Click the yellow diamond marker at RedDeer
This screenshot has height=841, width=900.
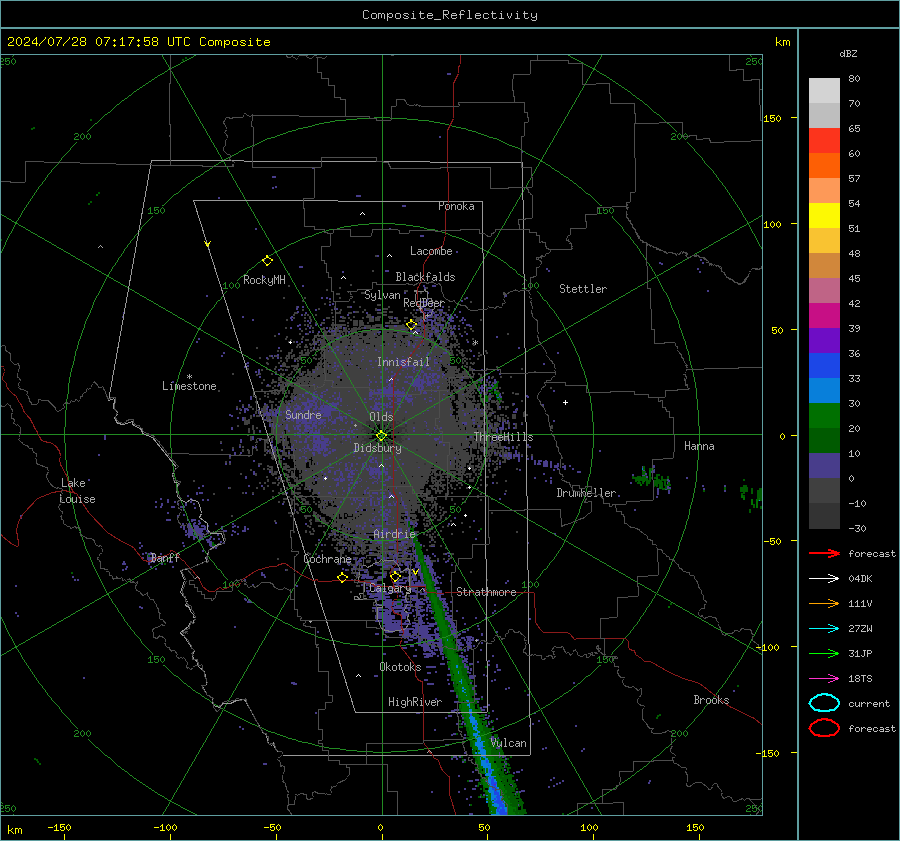[412, 325]
